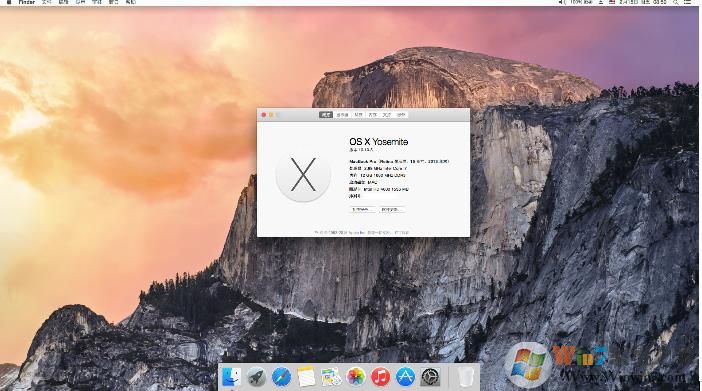Open the App Store icon in Dock
The image size is (702, 391).
point(405,377)
